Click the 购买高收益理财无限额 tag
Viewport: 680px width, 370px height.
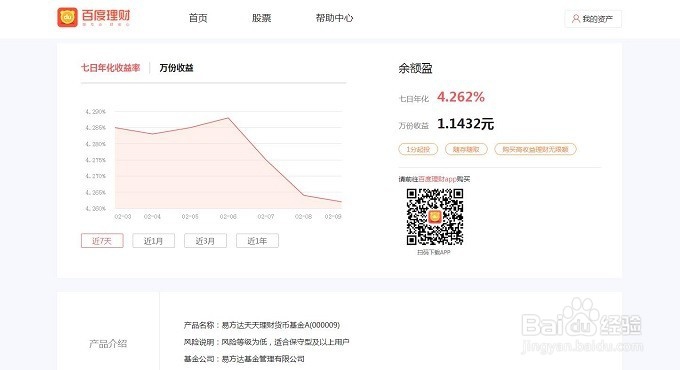(x=535, y=149)
